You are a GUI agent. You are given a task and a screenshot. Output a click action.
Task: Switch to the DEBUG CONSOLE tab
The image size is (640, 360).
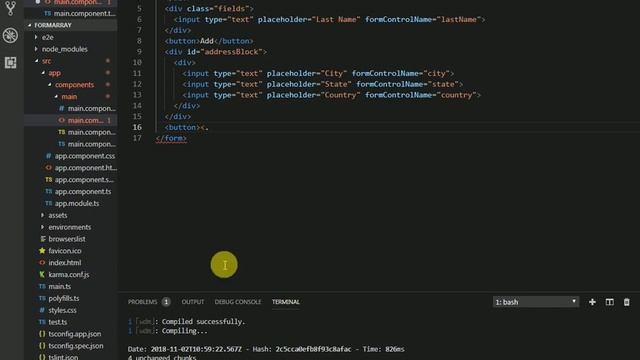click(238, 302)
